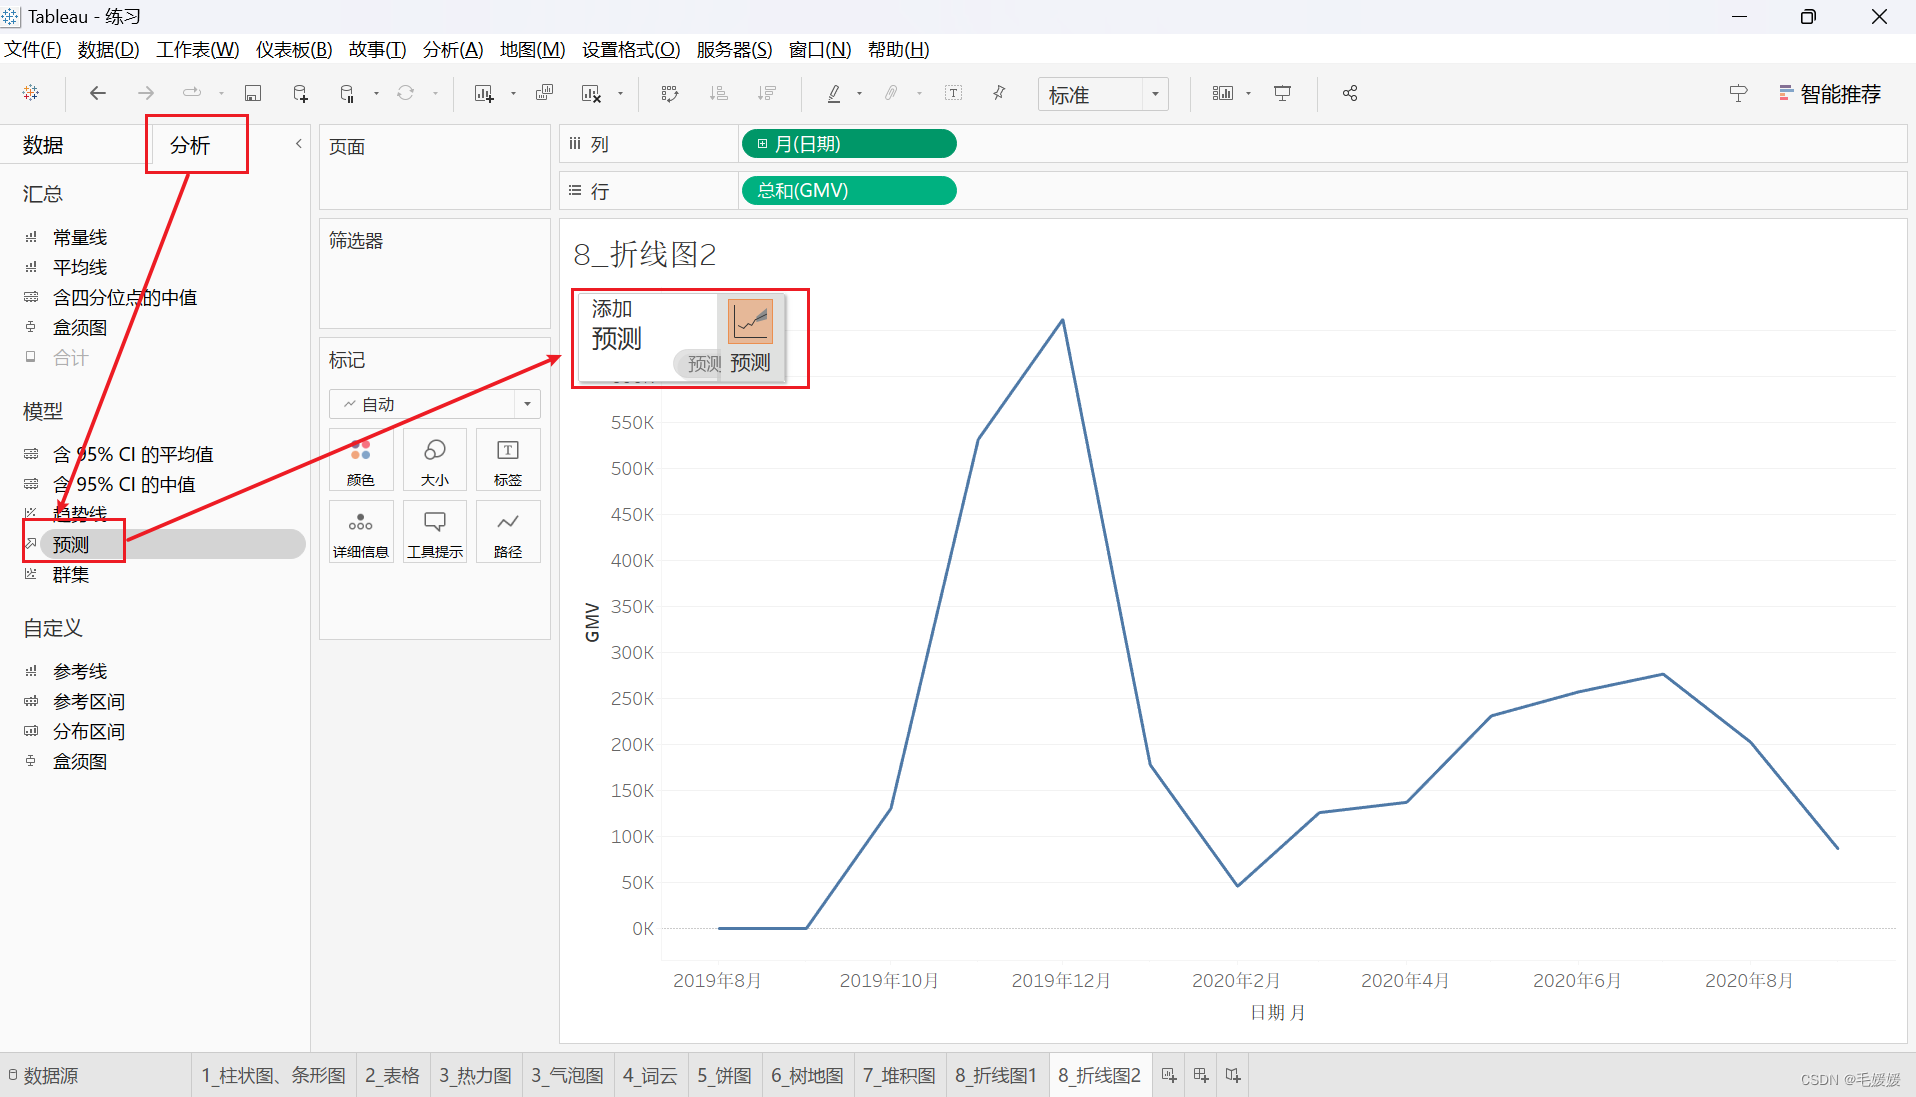Click the save disk icon

point(253,93)
